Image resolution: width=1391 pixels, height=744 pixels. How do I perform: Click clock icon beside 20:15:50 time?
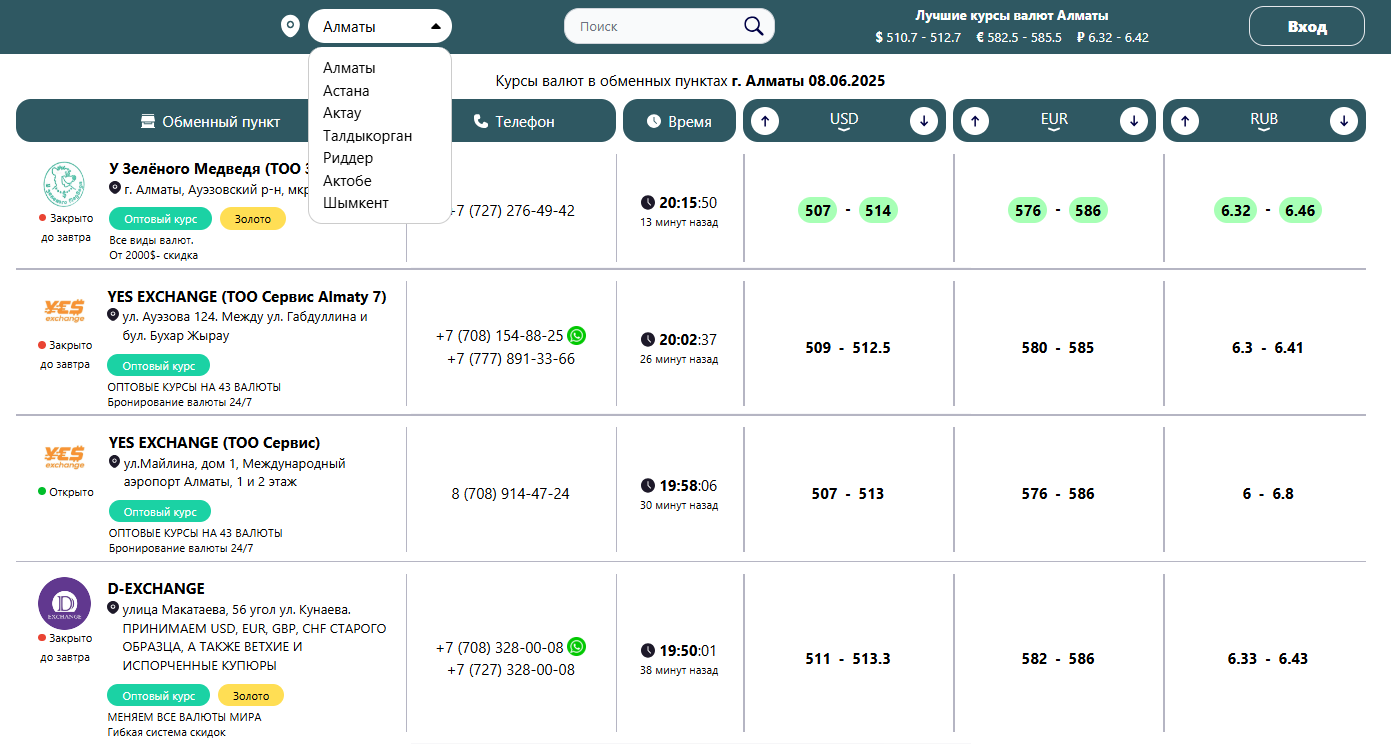click(x=648, y=203)
